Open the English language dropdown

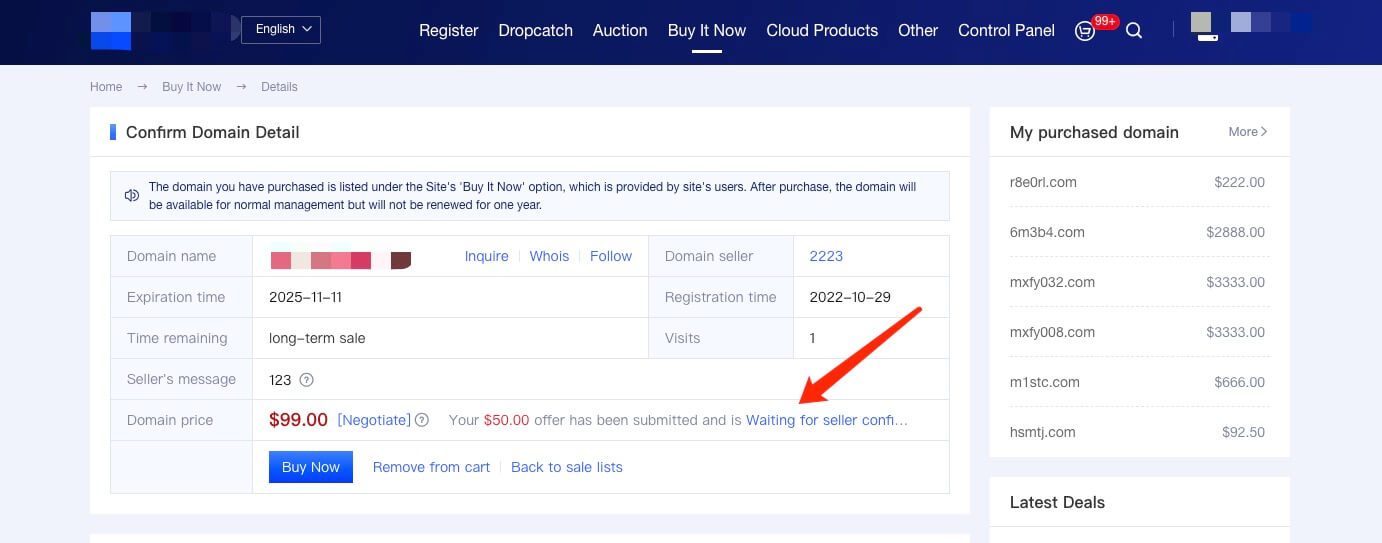(281, 29)
